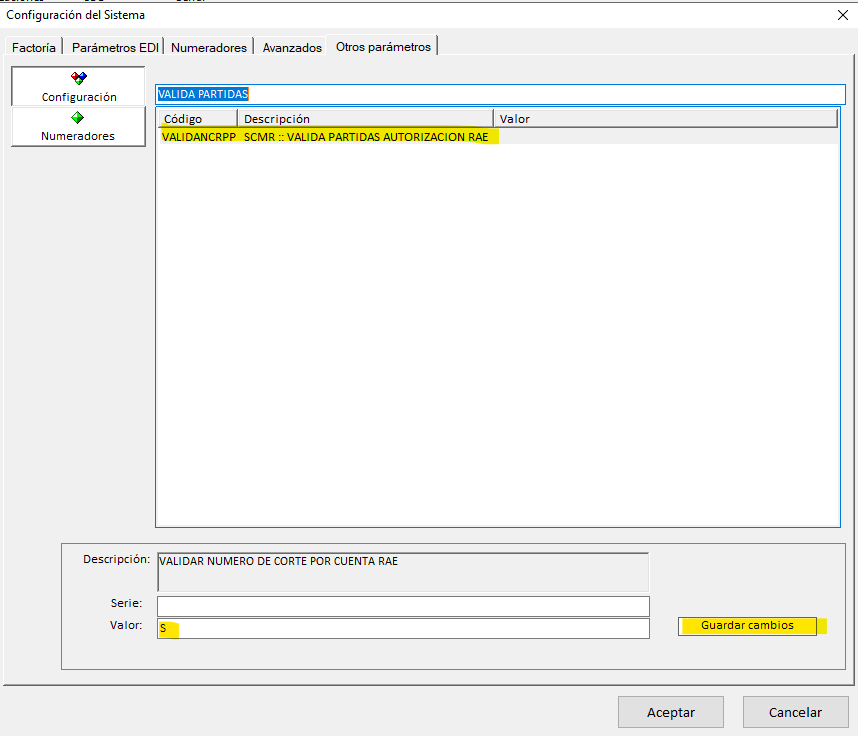Click the green diamond Numeradores icon
The width and height of the screenshot is (858, 736).
point(78,117)
